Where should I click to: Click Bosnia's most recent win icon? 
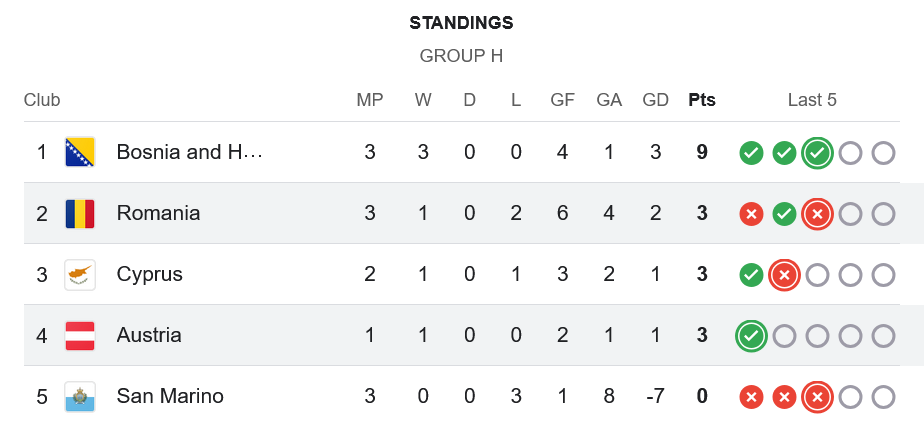(817, 153)
